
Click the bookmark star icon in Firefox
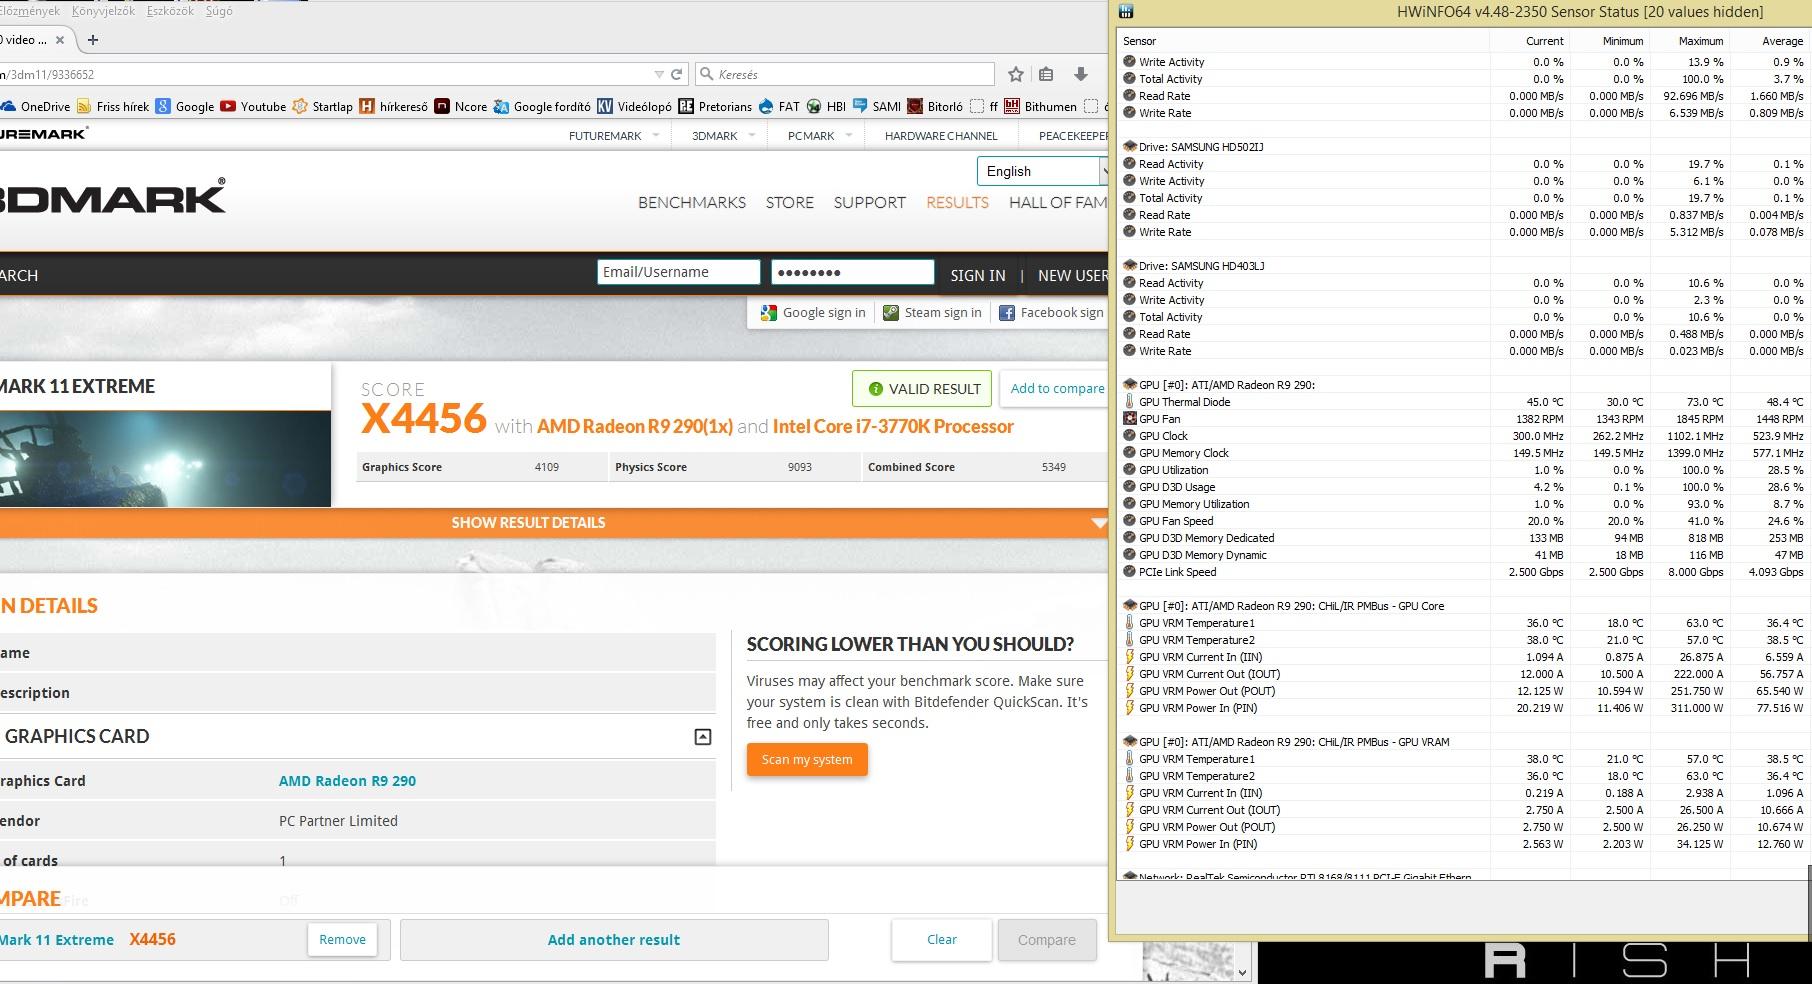(x=1016, y=74)
